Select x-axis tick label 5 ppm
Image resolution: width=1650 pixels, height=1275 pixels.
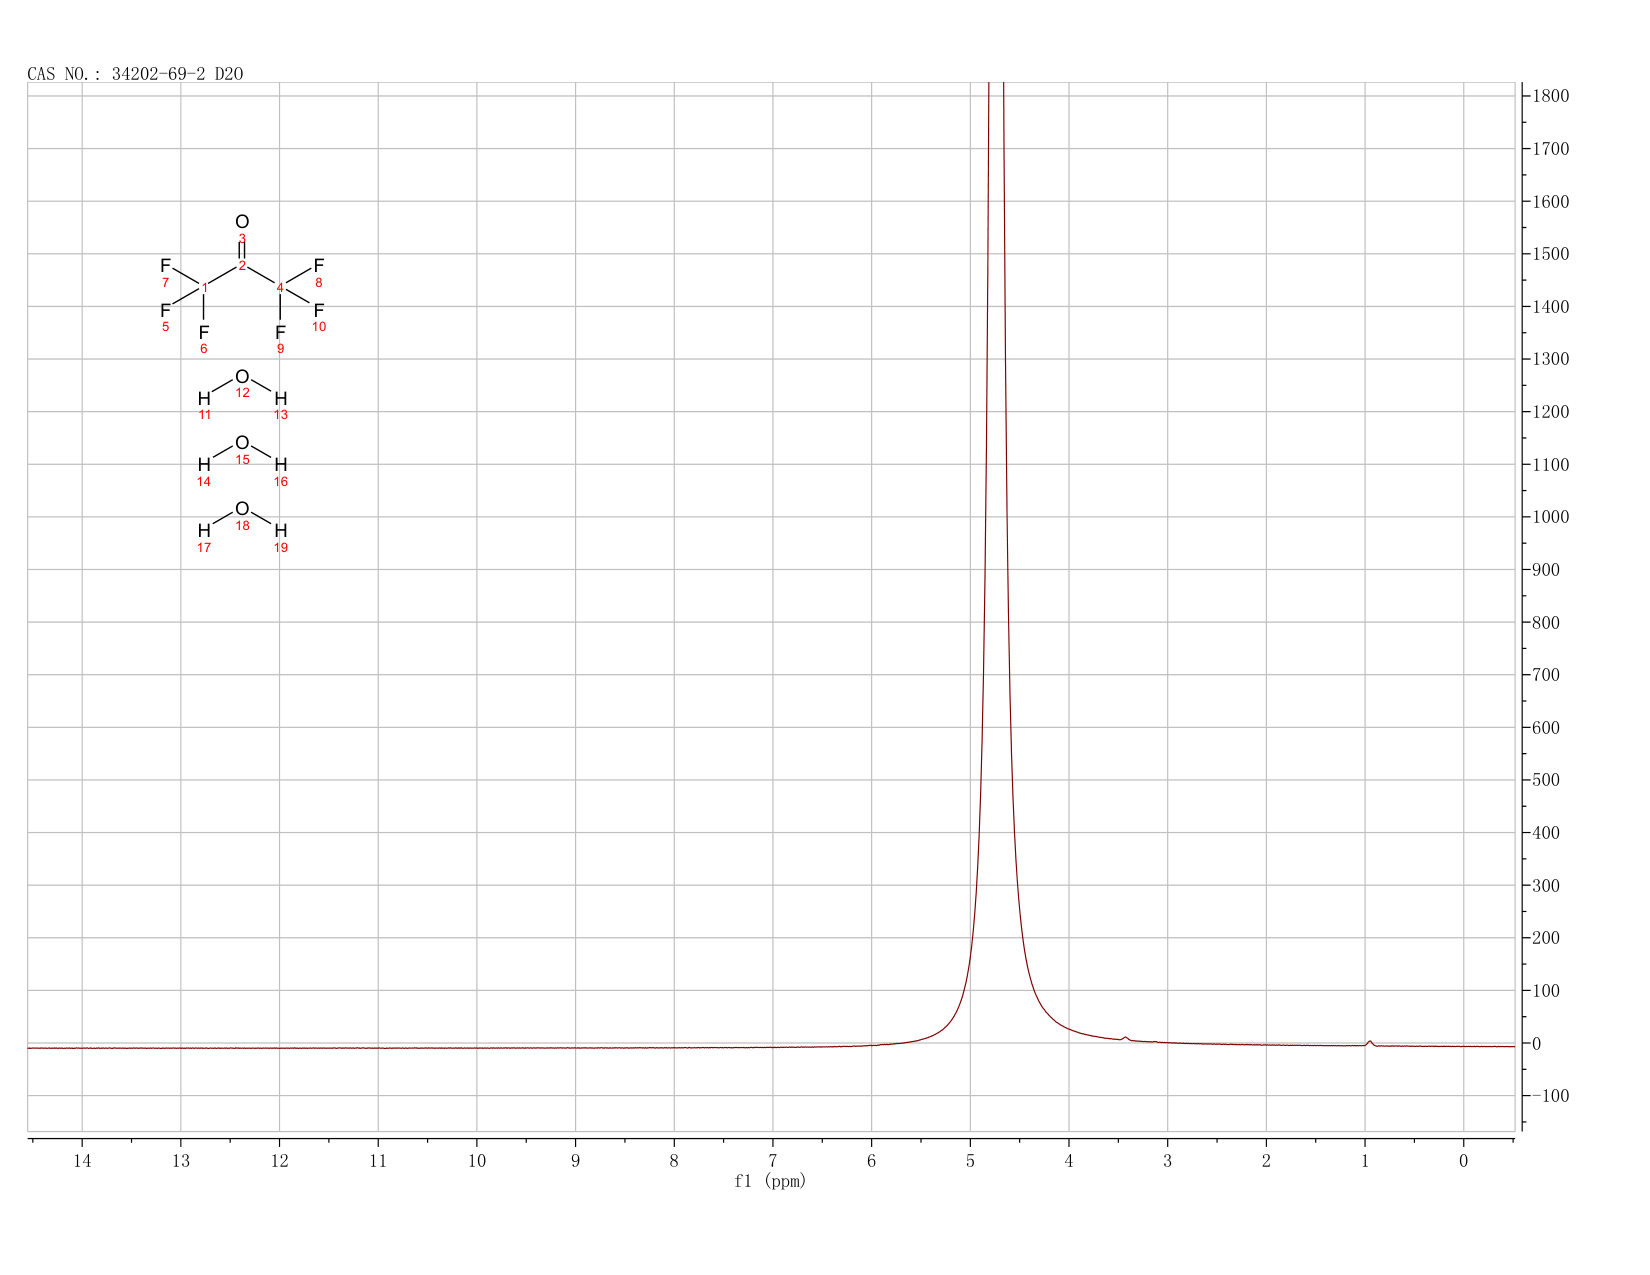pos(970,1161)
